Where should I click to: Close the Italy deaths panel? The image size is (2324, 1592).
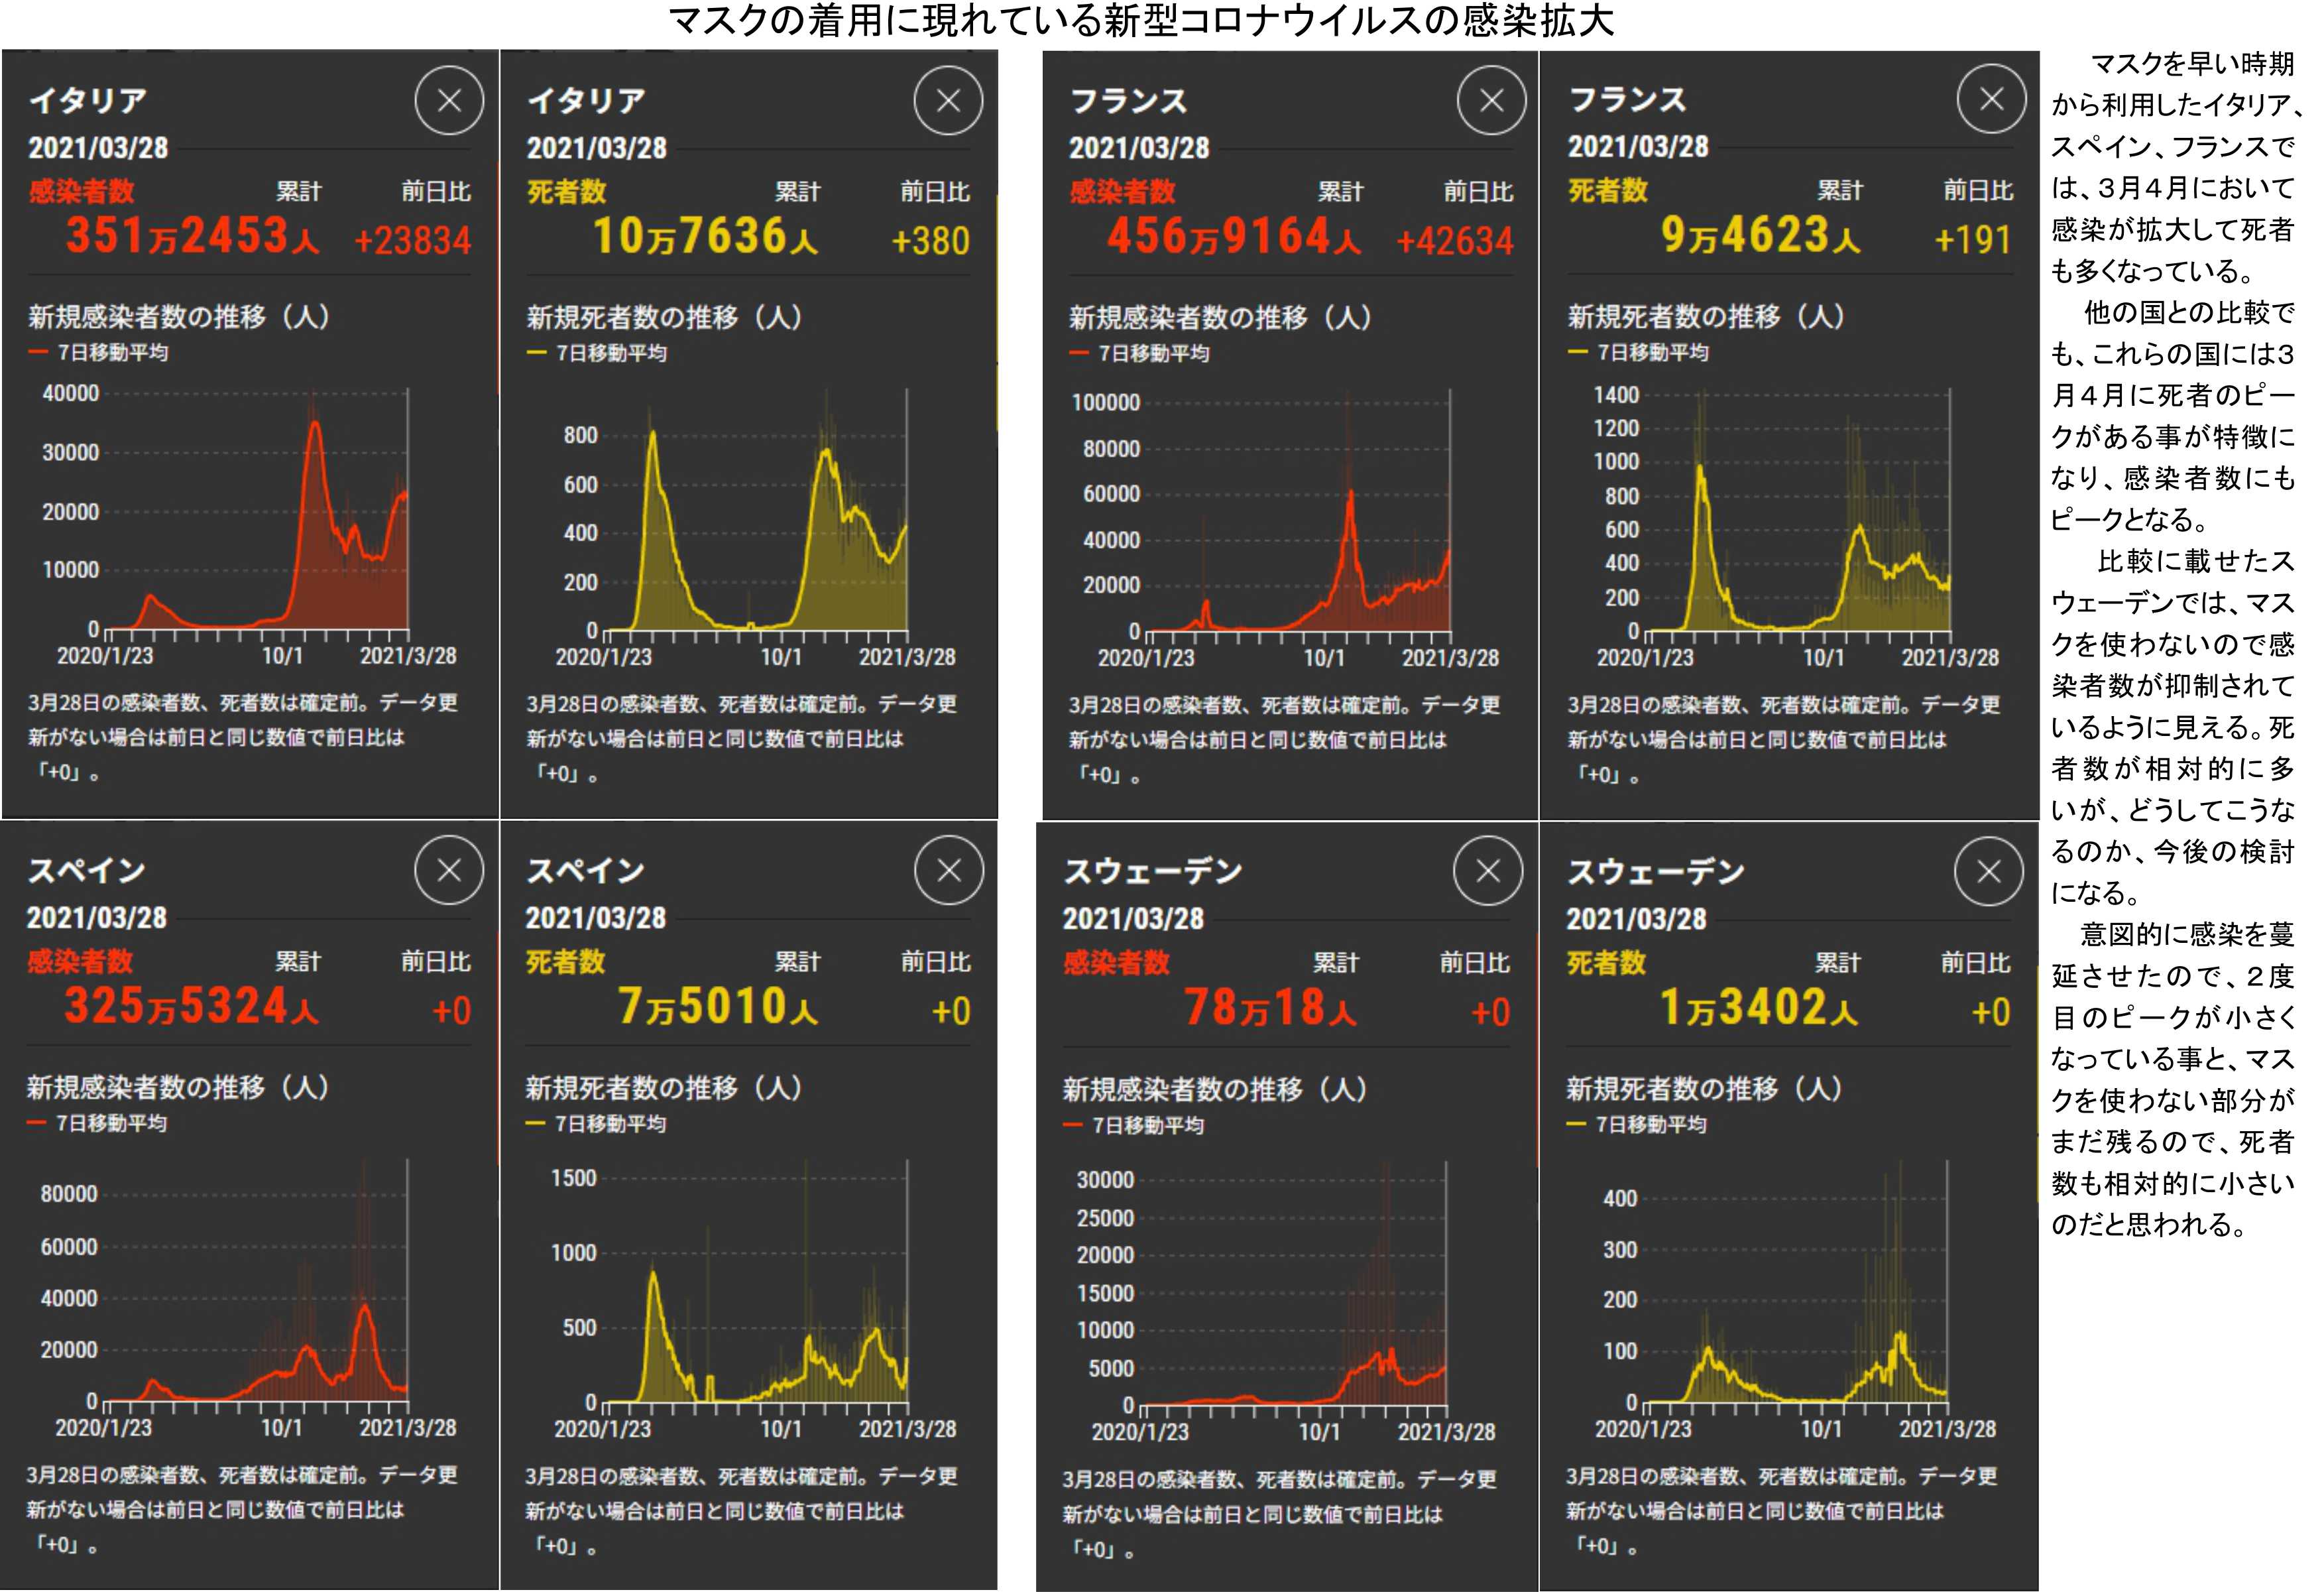[948, 100]
